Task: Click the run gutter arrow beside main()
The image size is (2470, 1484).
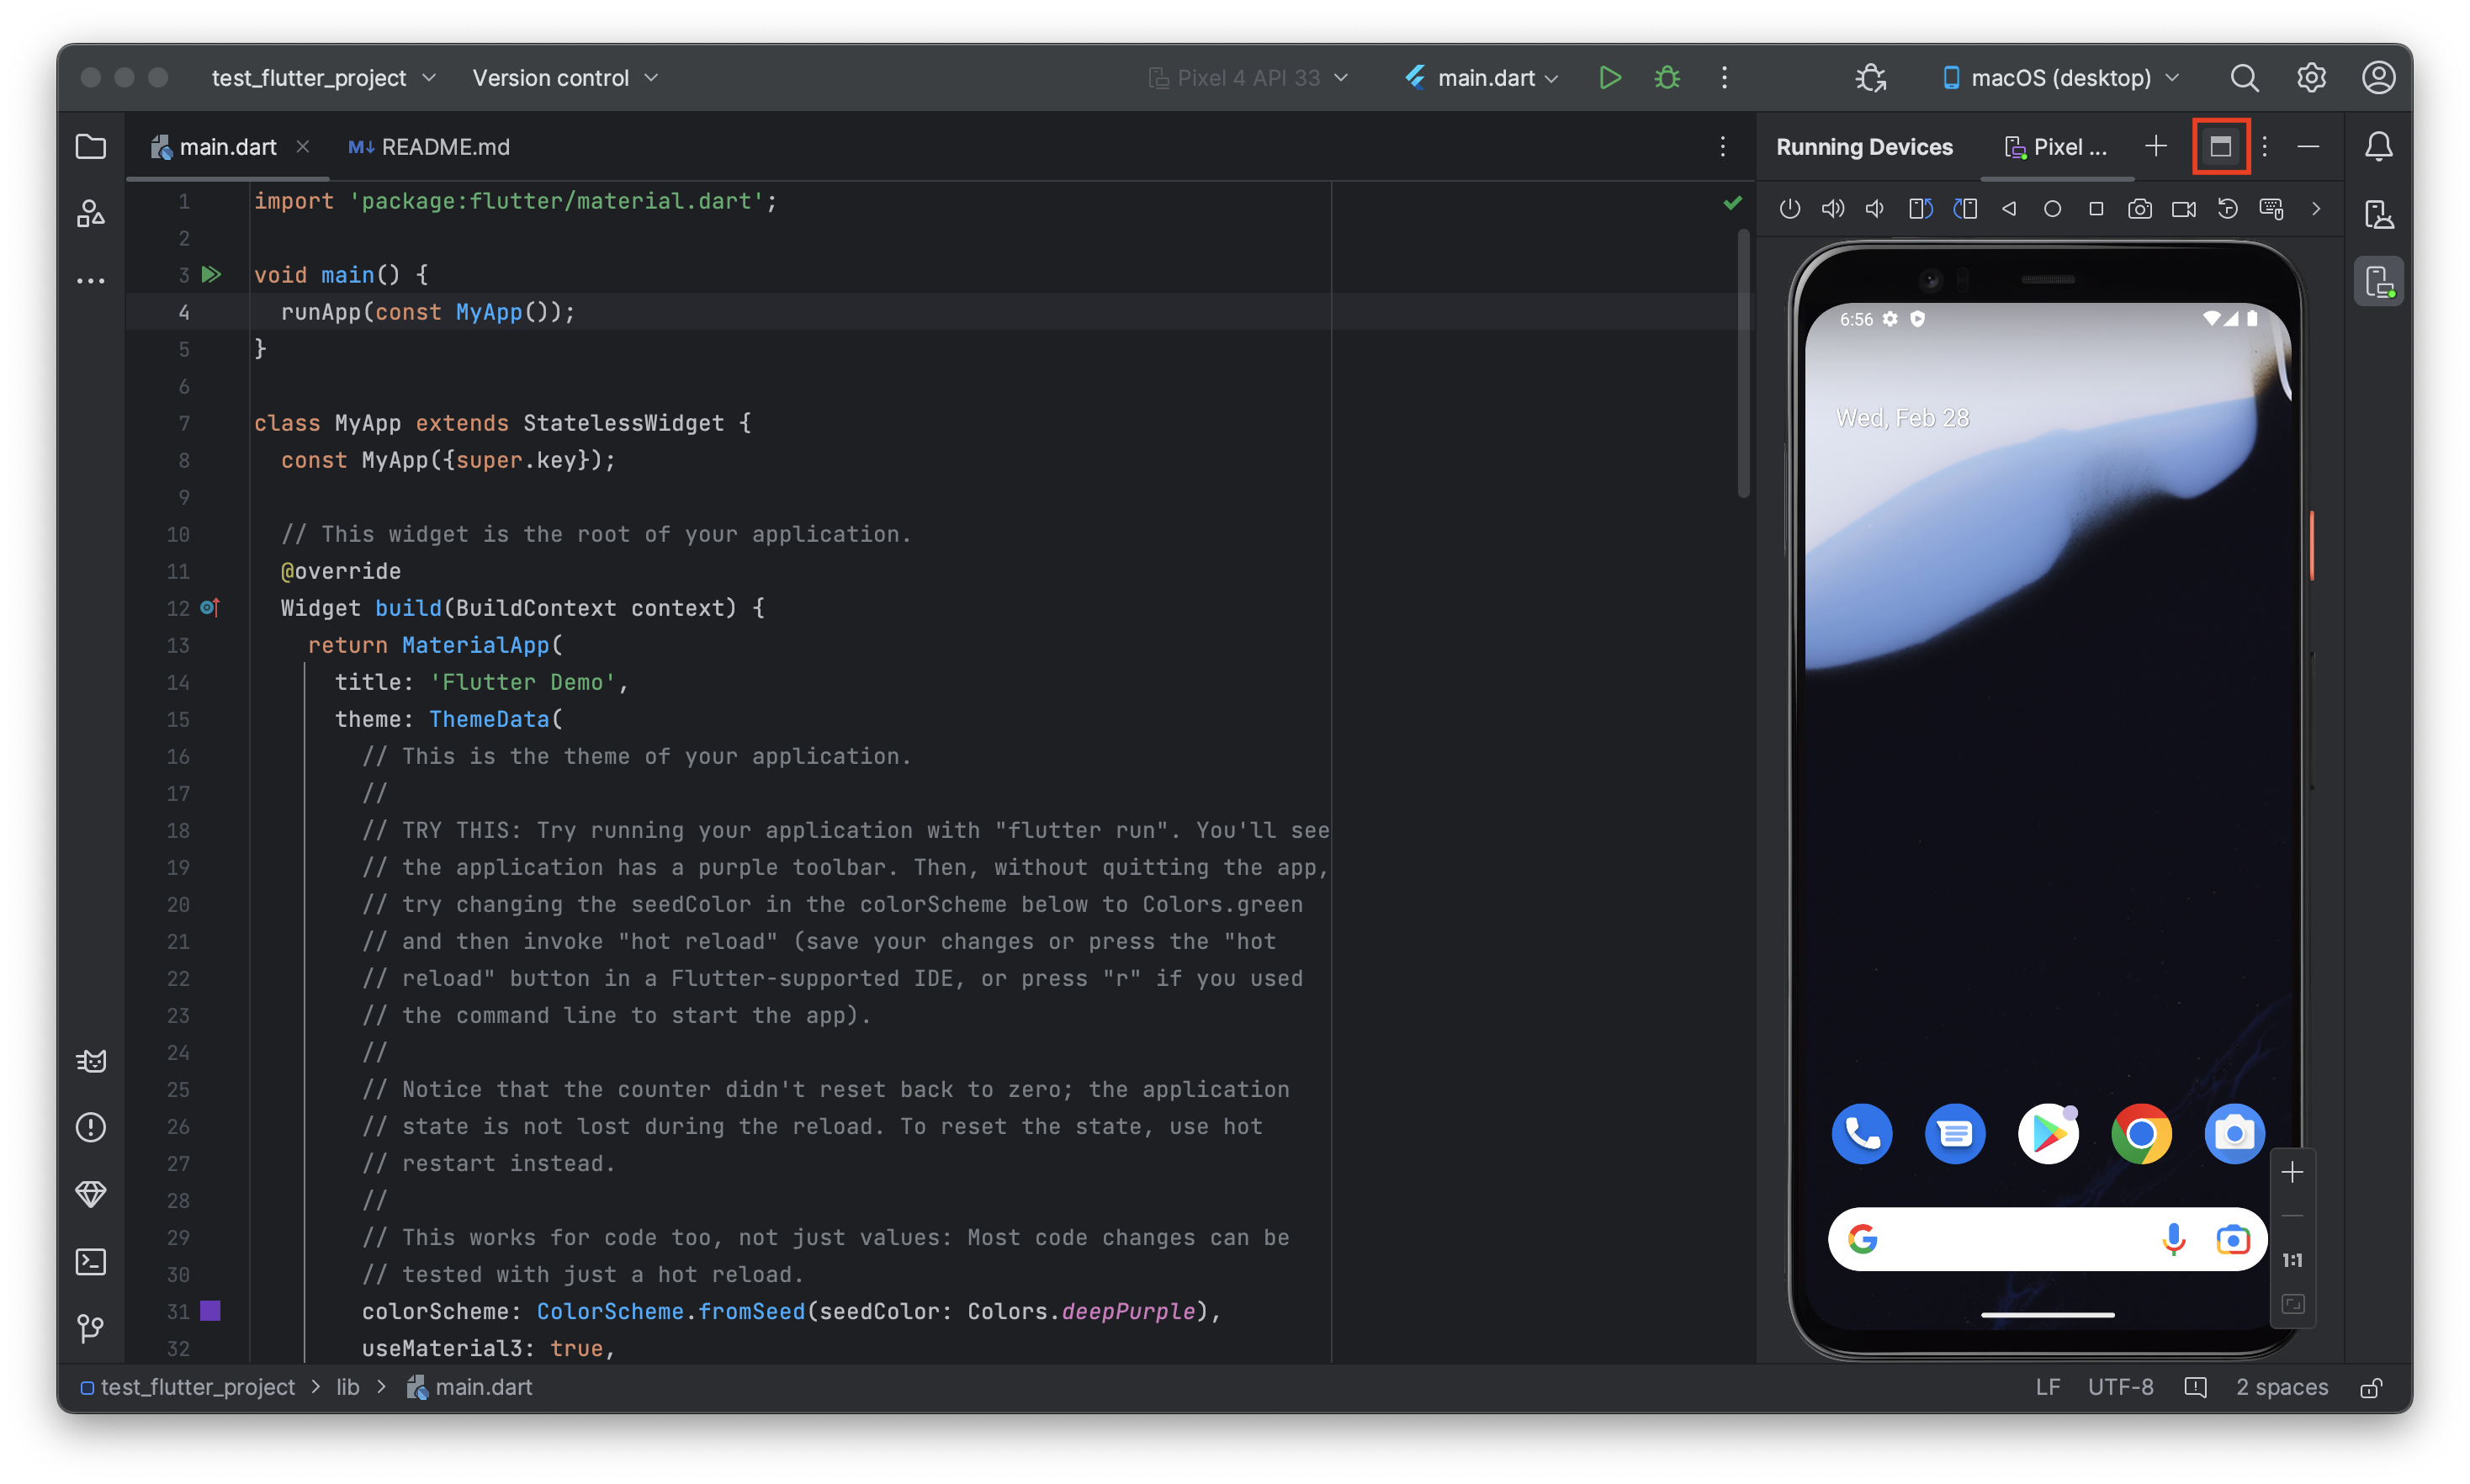Action: [211, 274]
